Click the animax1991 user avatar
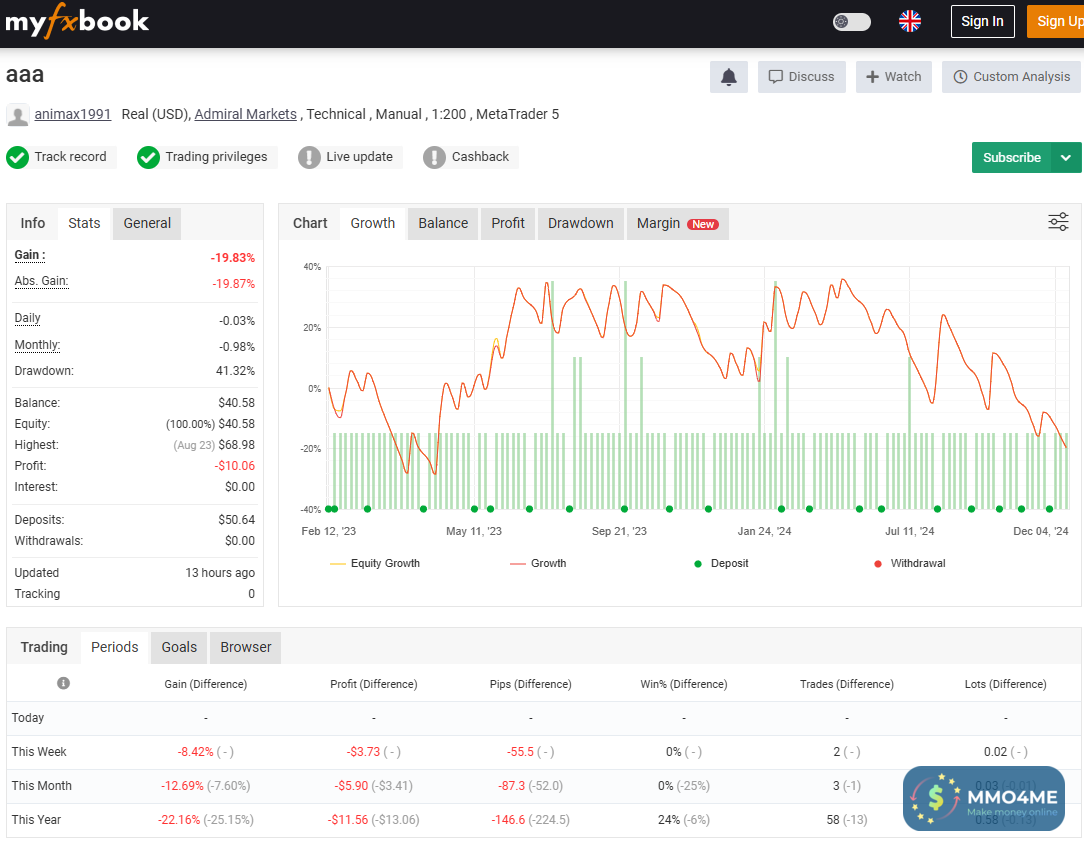 pos(18,115)
